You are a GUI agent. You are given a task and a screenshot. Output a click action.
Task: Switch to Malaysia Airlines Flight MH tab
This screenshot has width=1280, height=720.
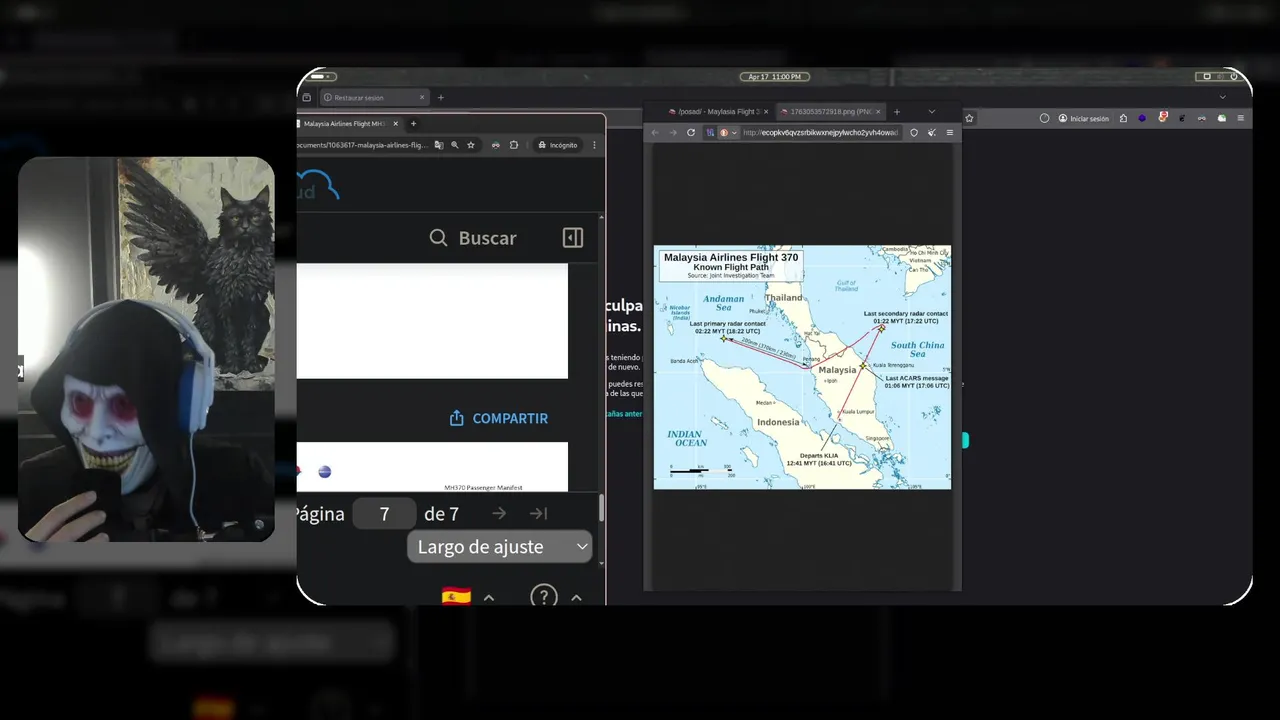343,124
